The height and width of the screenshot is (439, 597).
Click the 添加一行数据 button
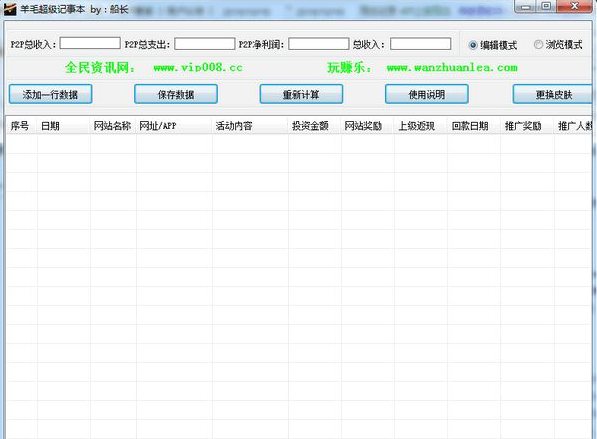50,94
